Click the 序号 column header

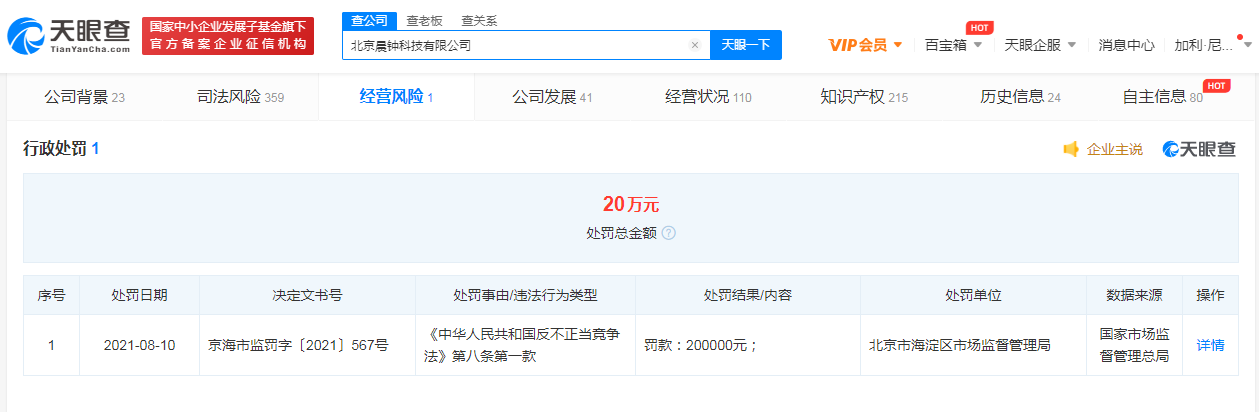point(51,296)
